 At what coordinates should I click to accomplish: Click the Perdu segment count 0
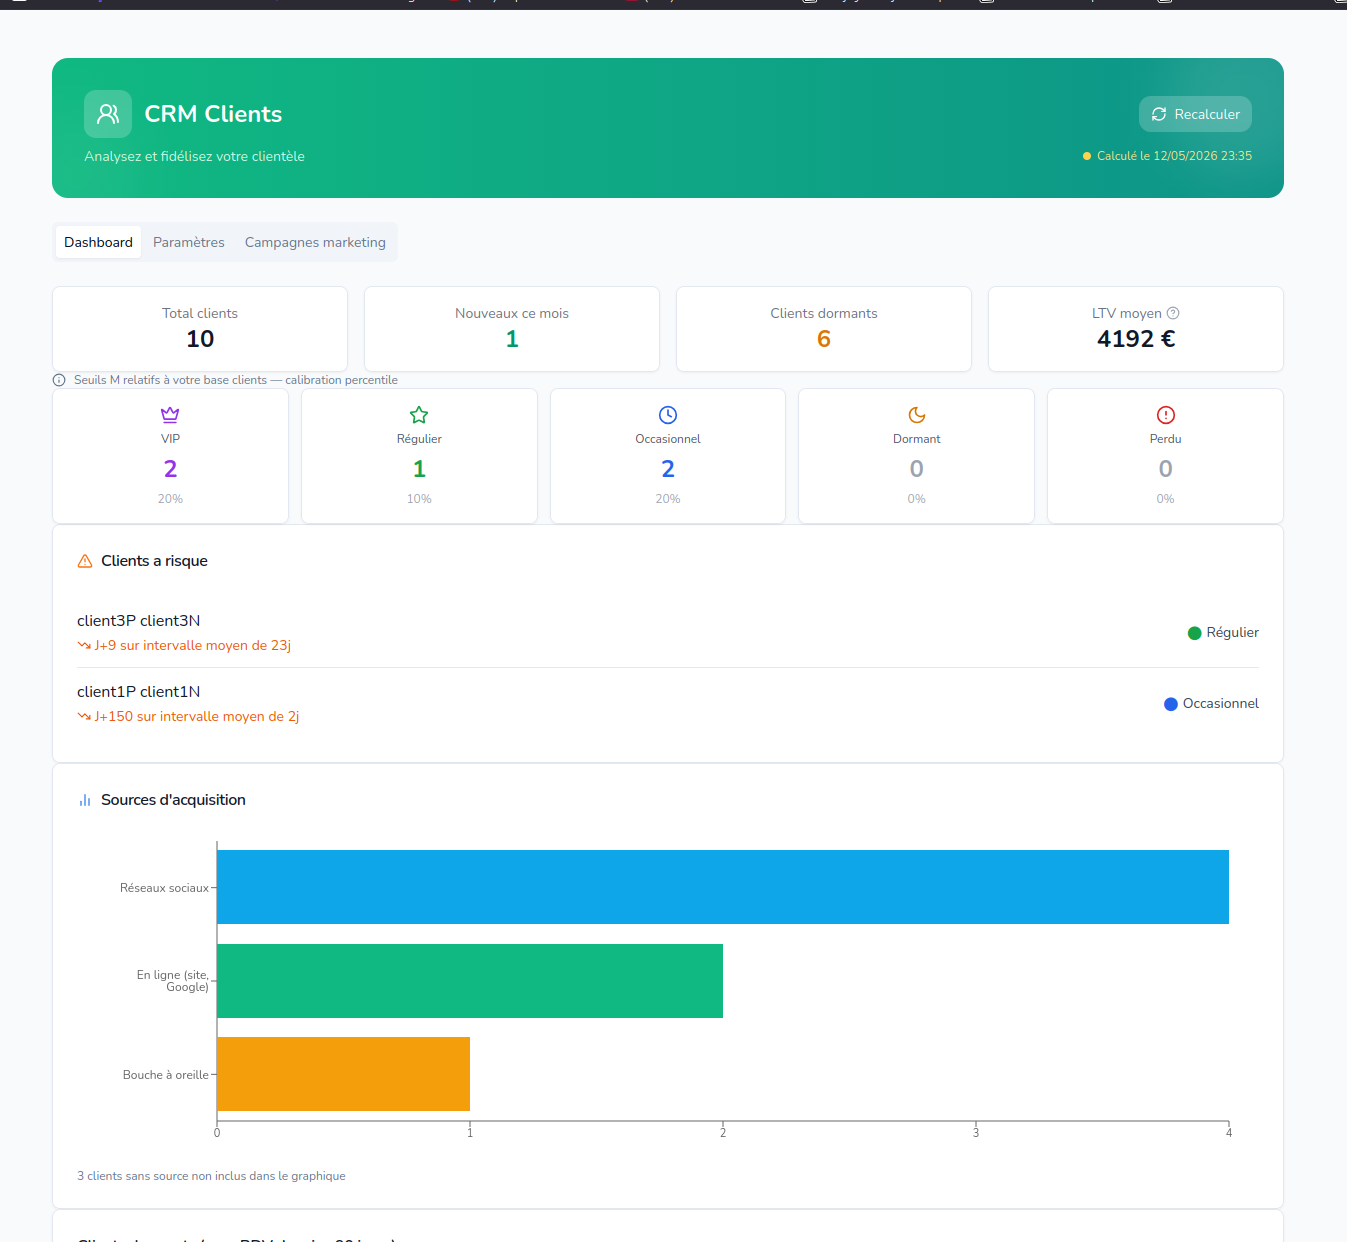click(1166, 469)
